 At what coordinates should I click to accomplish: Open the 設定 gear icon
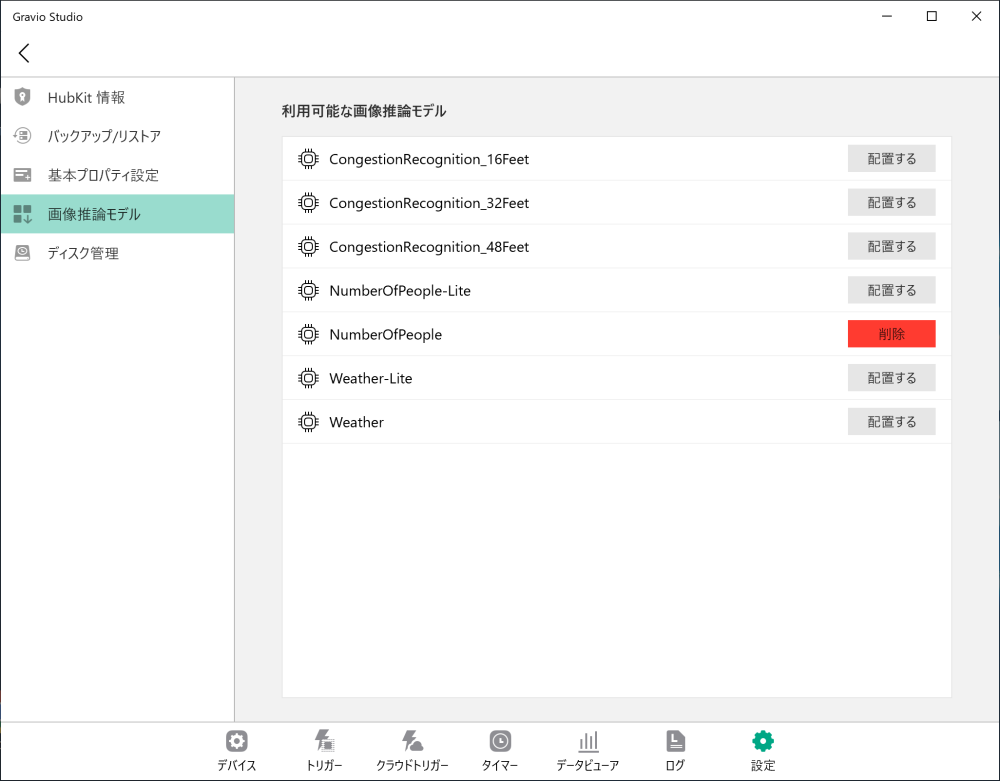coord(763,741)
